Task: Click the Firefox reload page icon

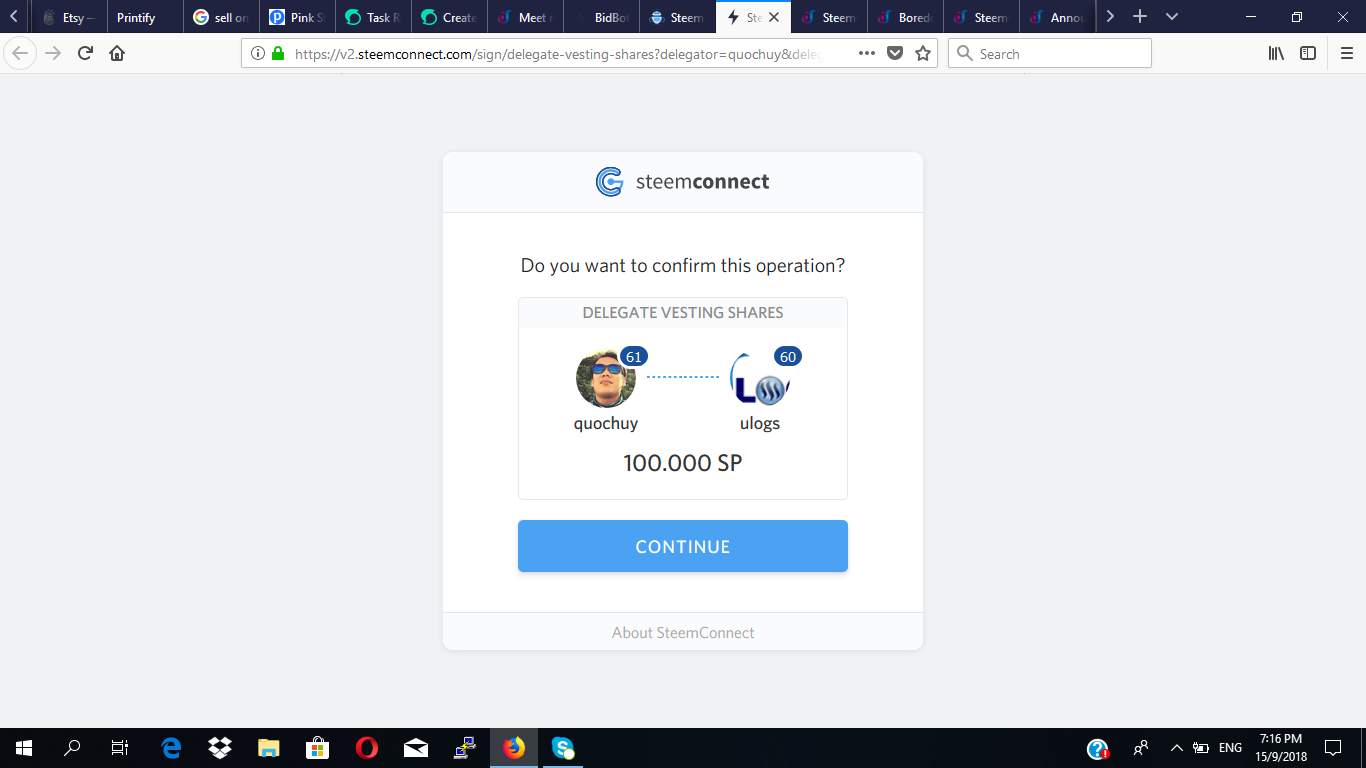Action: coord(85,54)
